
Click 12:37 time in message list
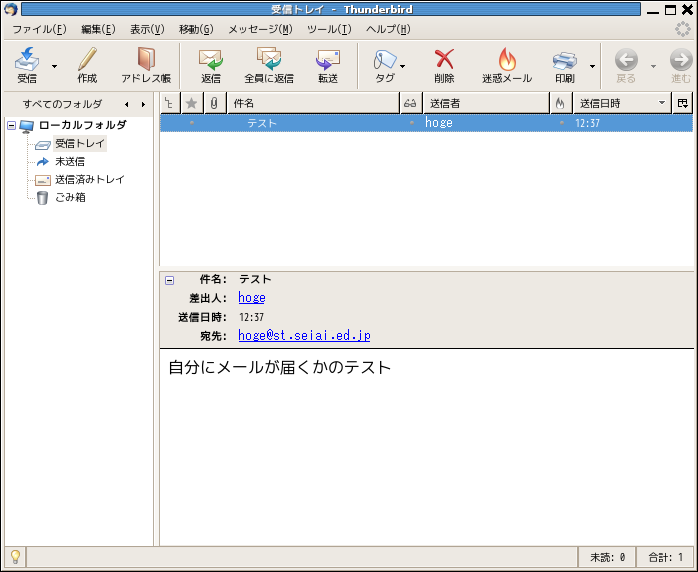[588, 123]
